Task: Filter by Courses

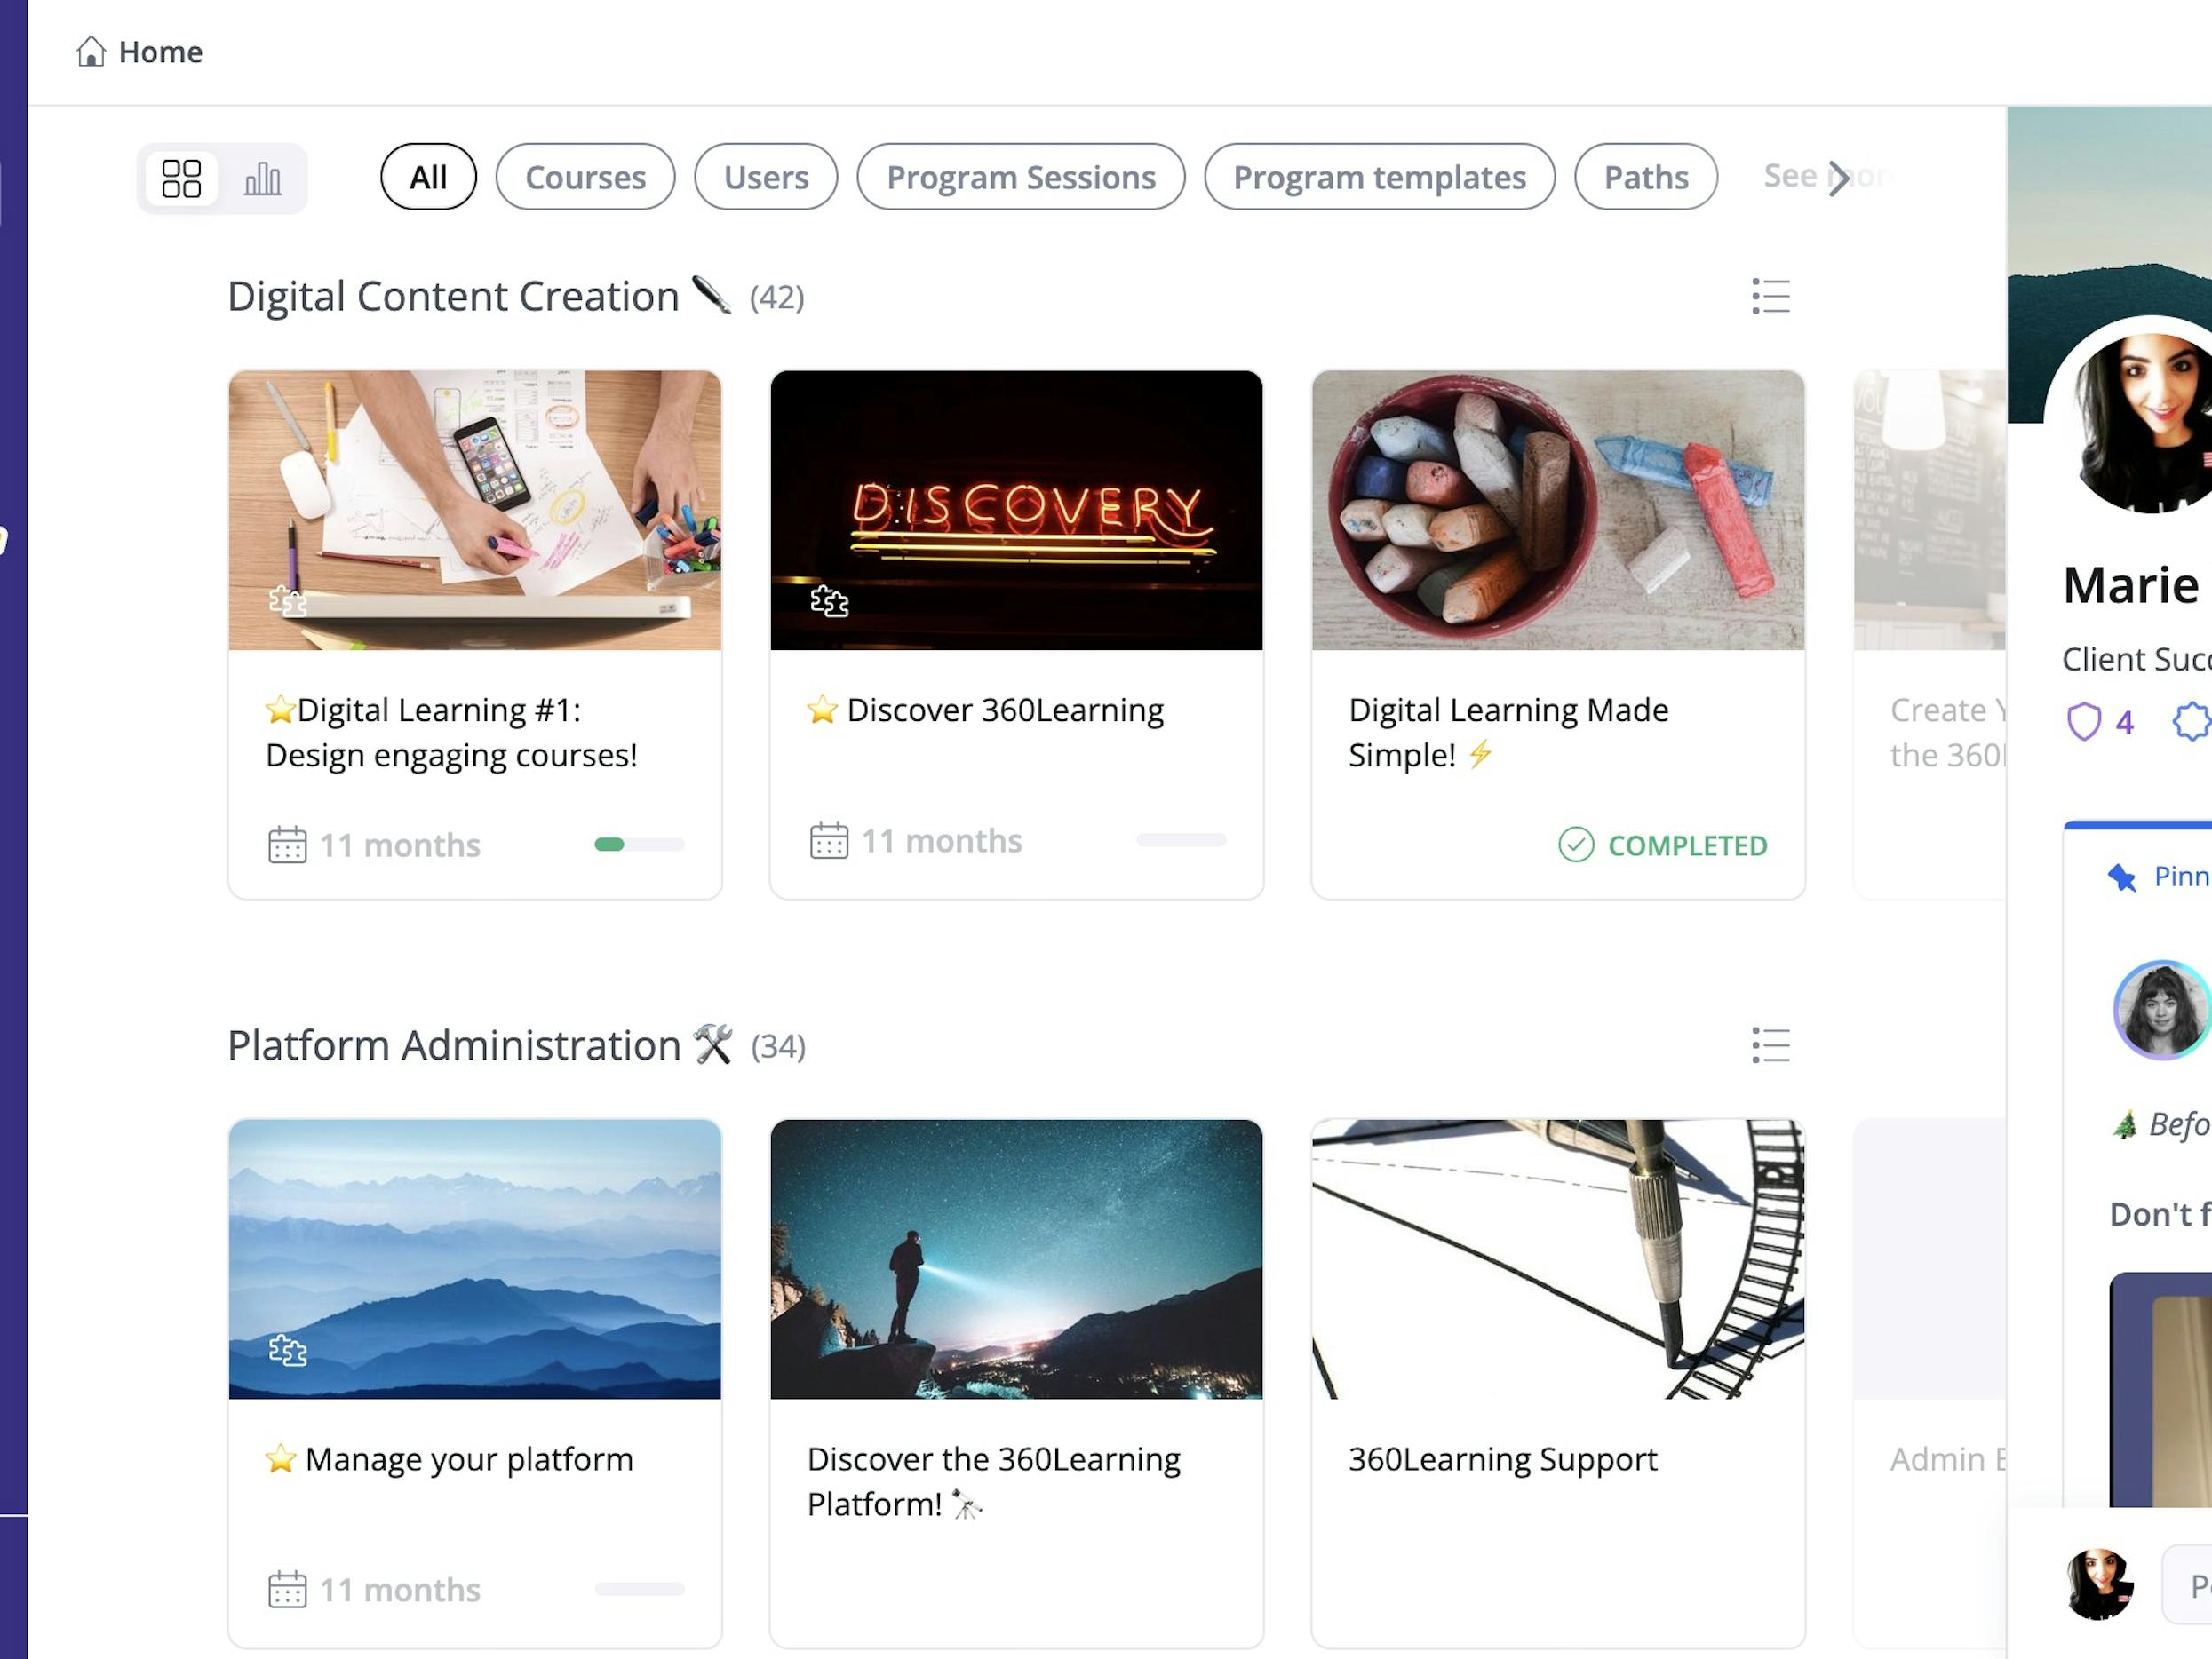Action: (585, 177)
